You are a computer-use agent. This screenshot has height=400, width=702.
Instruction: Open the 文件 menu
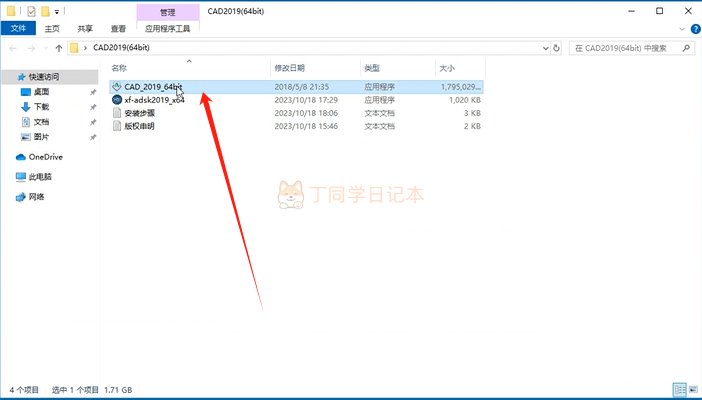(x=18, y=28)
